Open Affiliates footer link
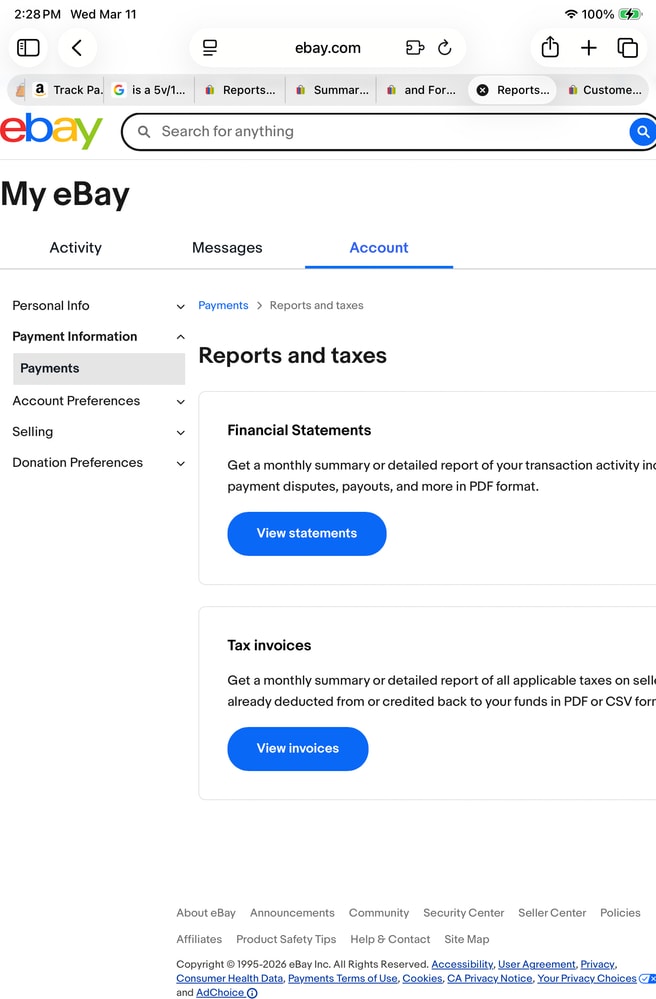656x999 pixels. point(199,939)
